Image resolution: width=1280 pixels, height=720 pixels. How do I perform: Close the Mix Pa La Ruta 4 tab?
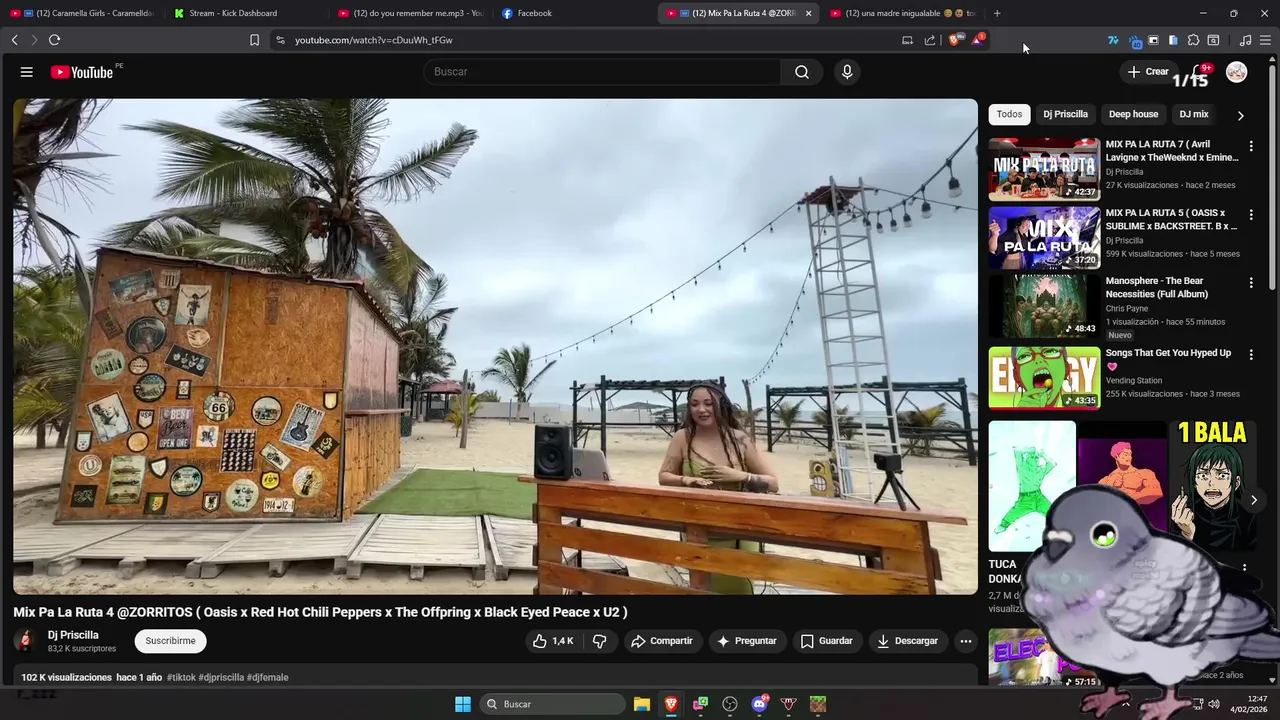[x=808, y=13]
